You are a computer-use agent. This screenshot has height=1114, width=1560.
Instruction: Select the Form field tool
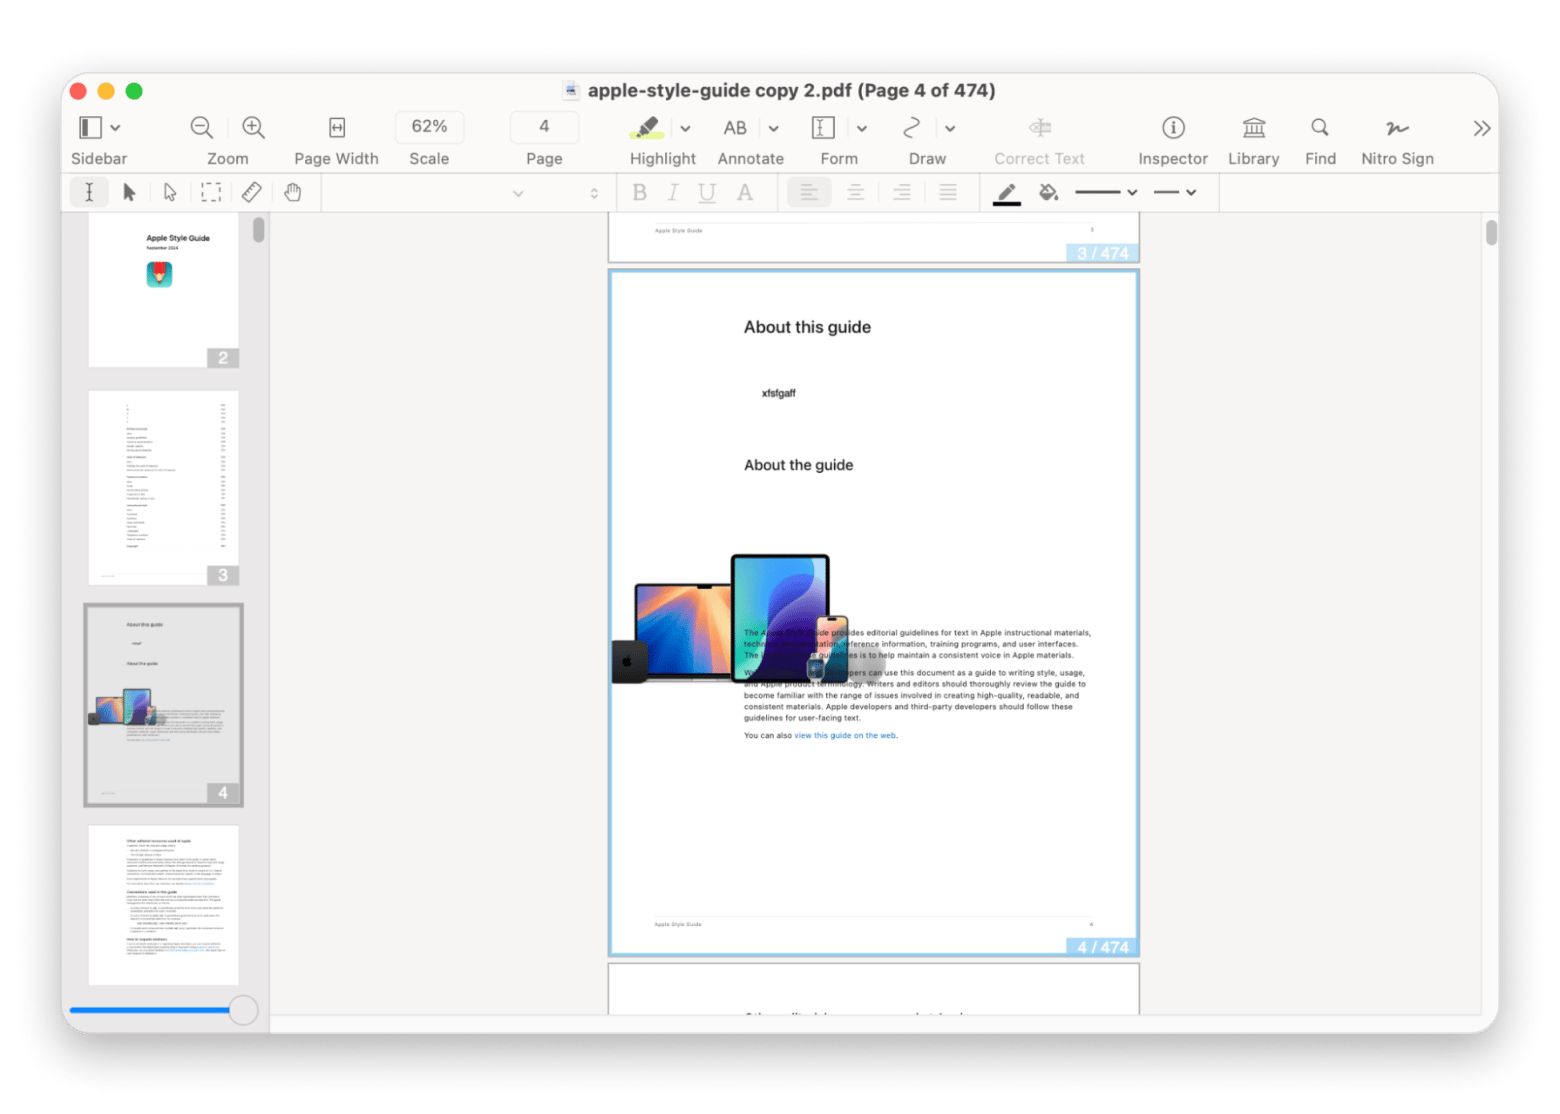click(823, 127)
